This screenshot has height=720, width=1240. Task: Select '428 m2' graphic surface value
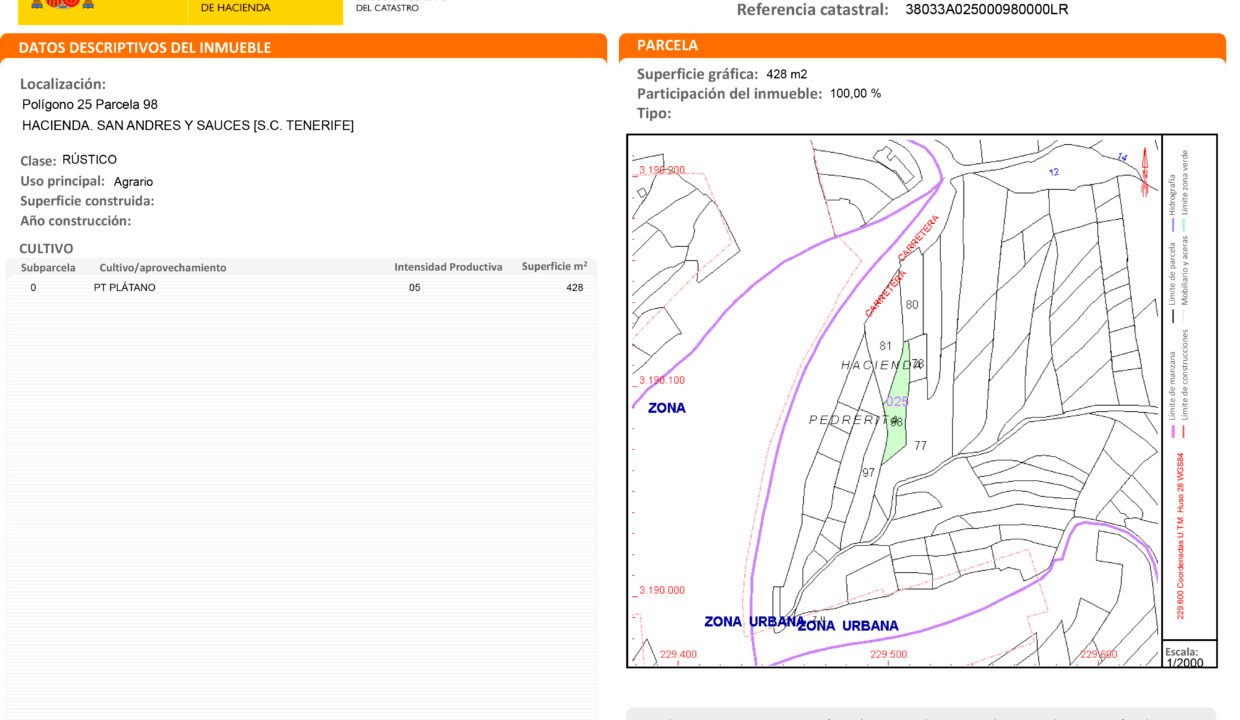point(787,74)
